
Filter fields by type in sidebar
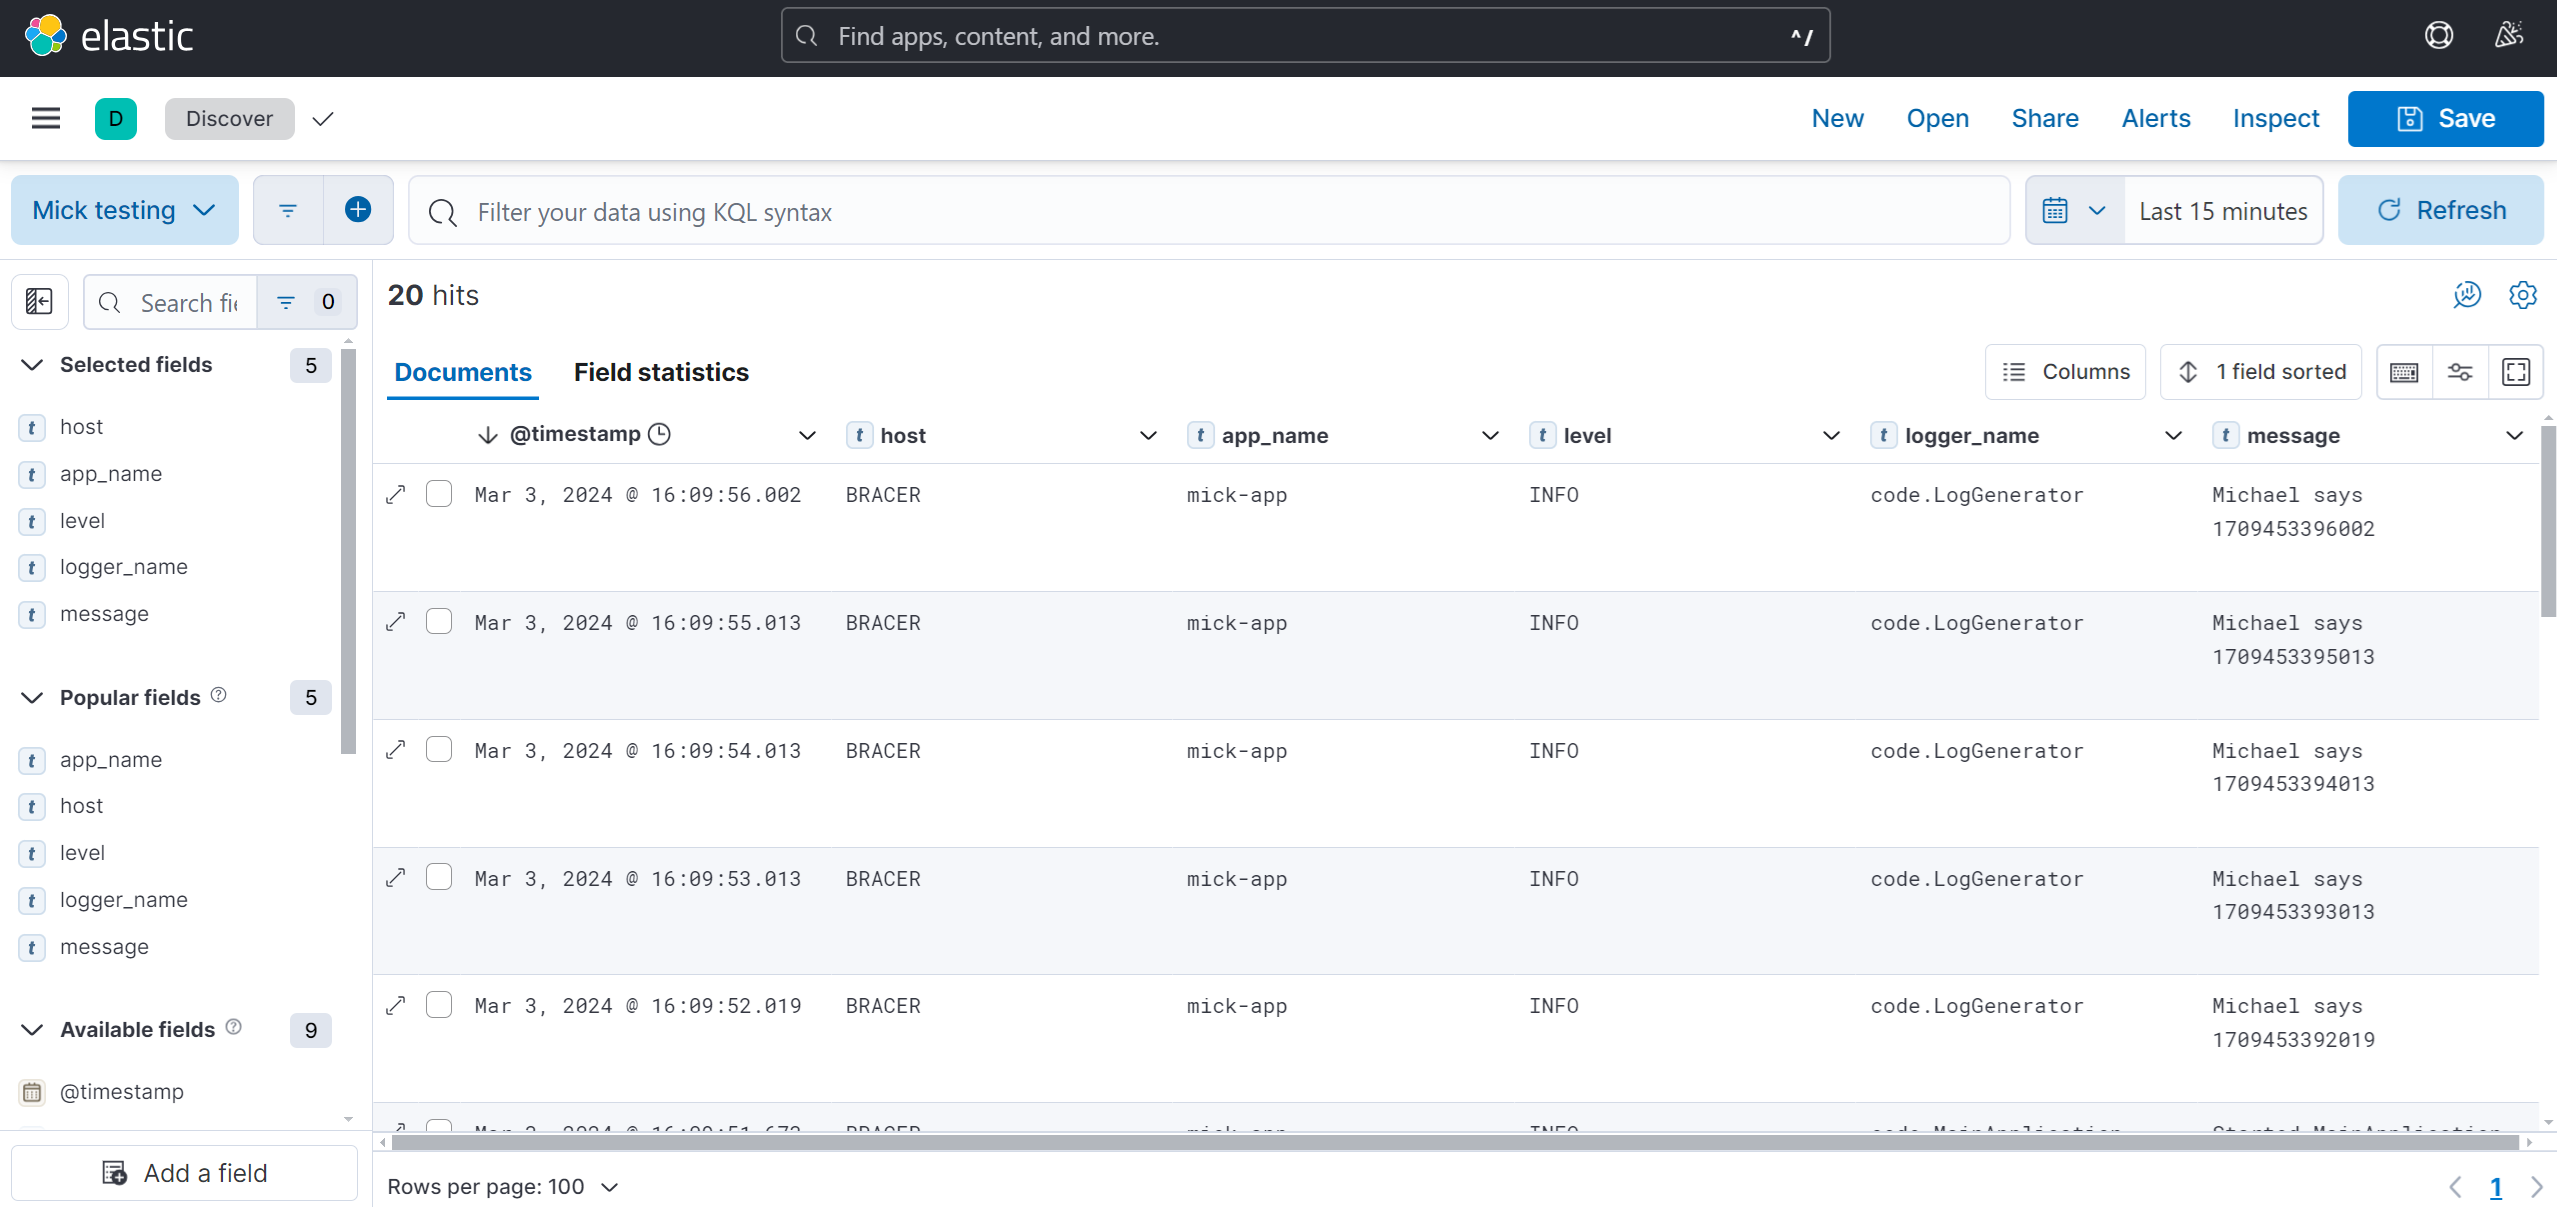click(x=307, y=301)
